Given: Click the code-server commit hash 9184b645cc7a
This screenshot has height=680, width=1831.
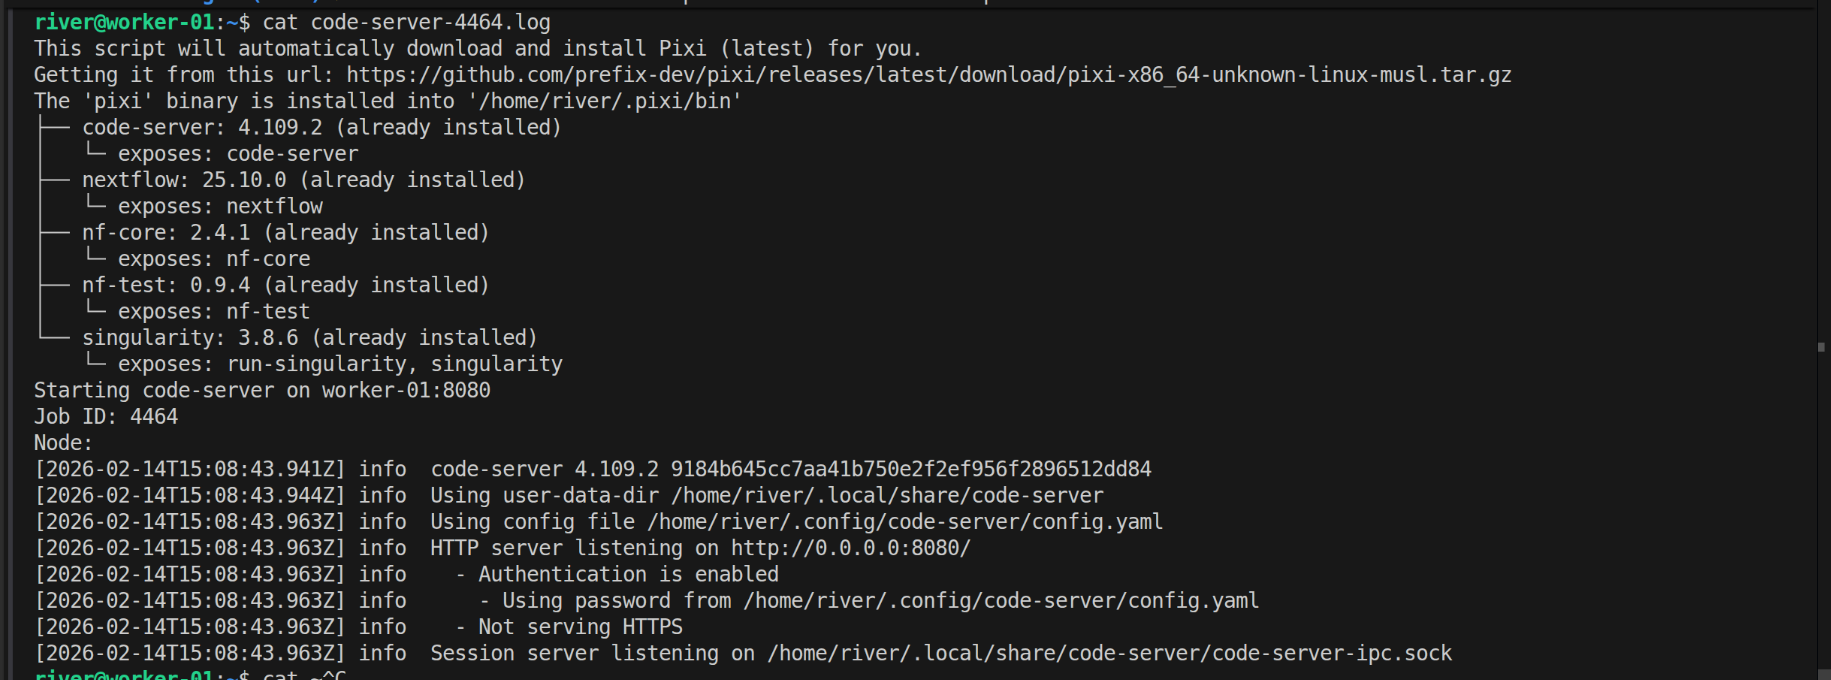Looking at the screenshot, I should [910, 469].
